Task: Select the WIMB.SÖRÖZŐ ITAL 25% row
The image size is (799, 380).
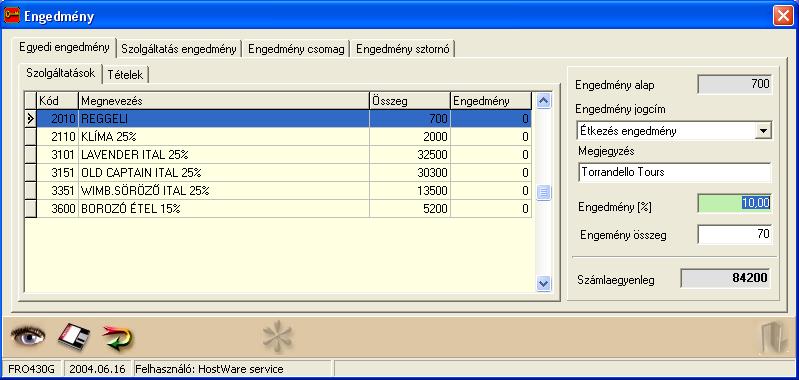Action: click(x=278, y=191)
